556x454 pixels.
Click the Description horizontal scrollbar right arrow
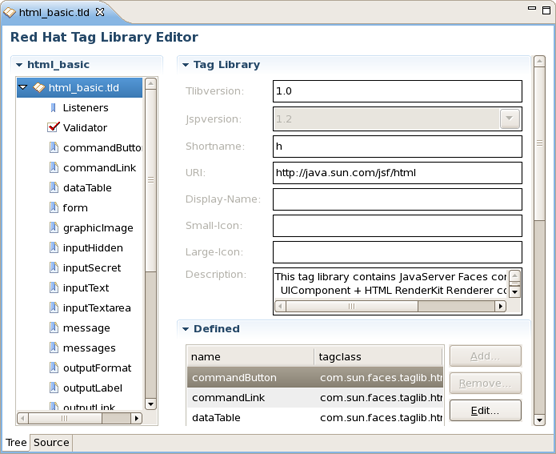tap(500, 306)
